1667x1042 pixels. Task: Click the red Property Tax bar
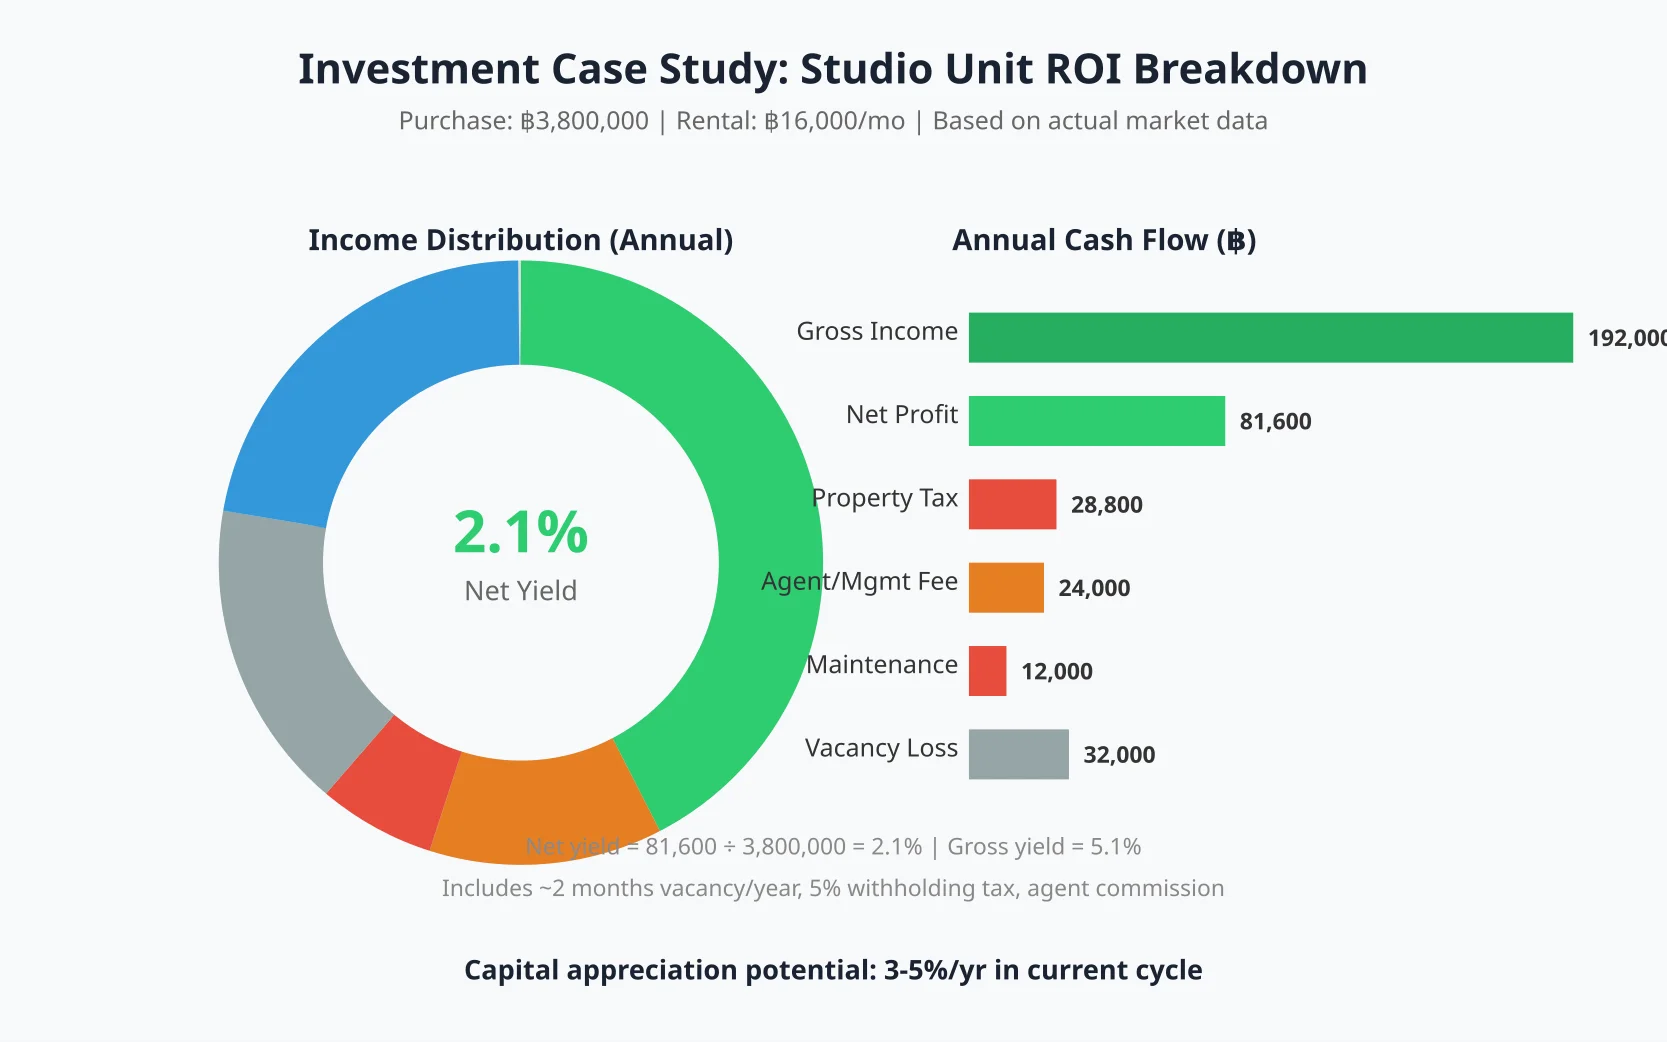click(1013, 504)
